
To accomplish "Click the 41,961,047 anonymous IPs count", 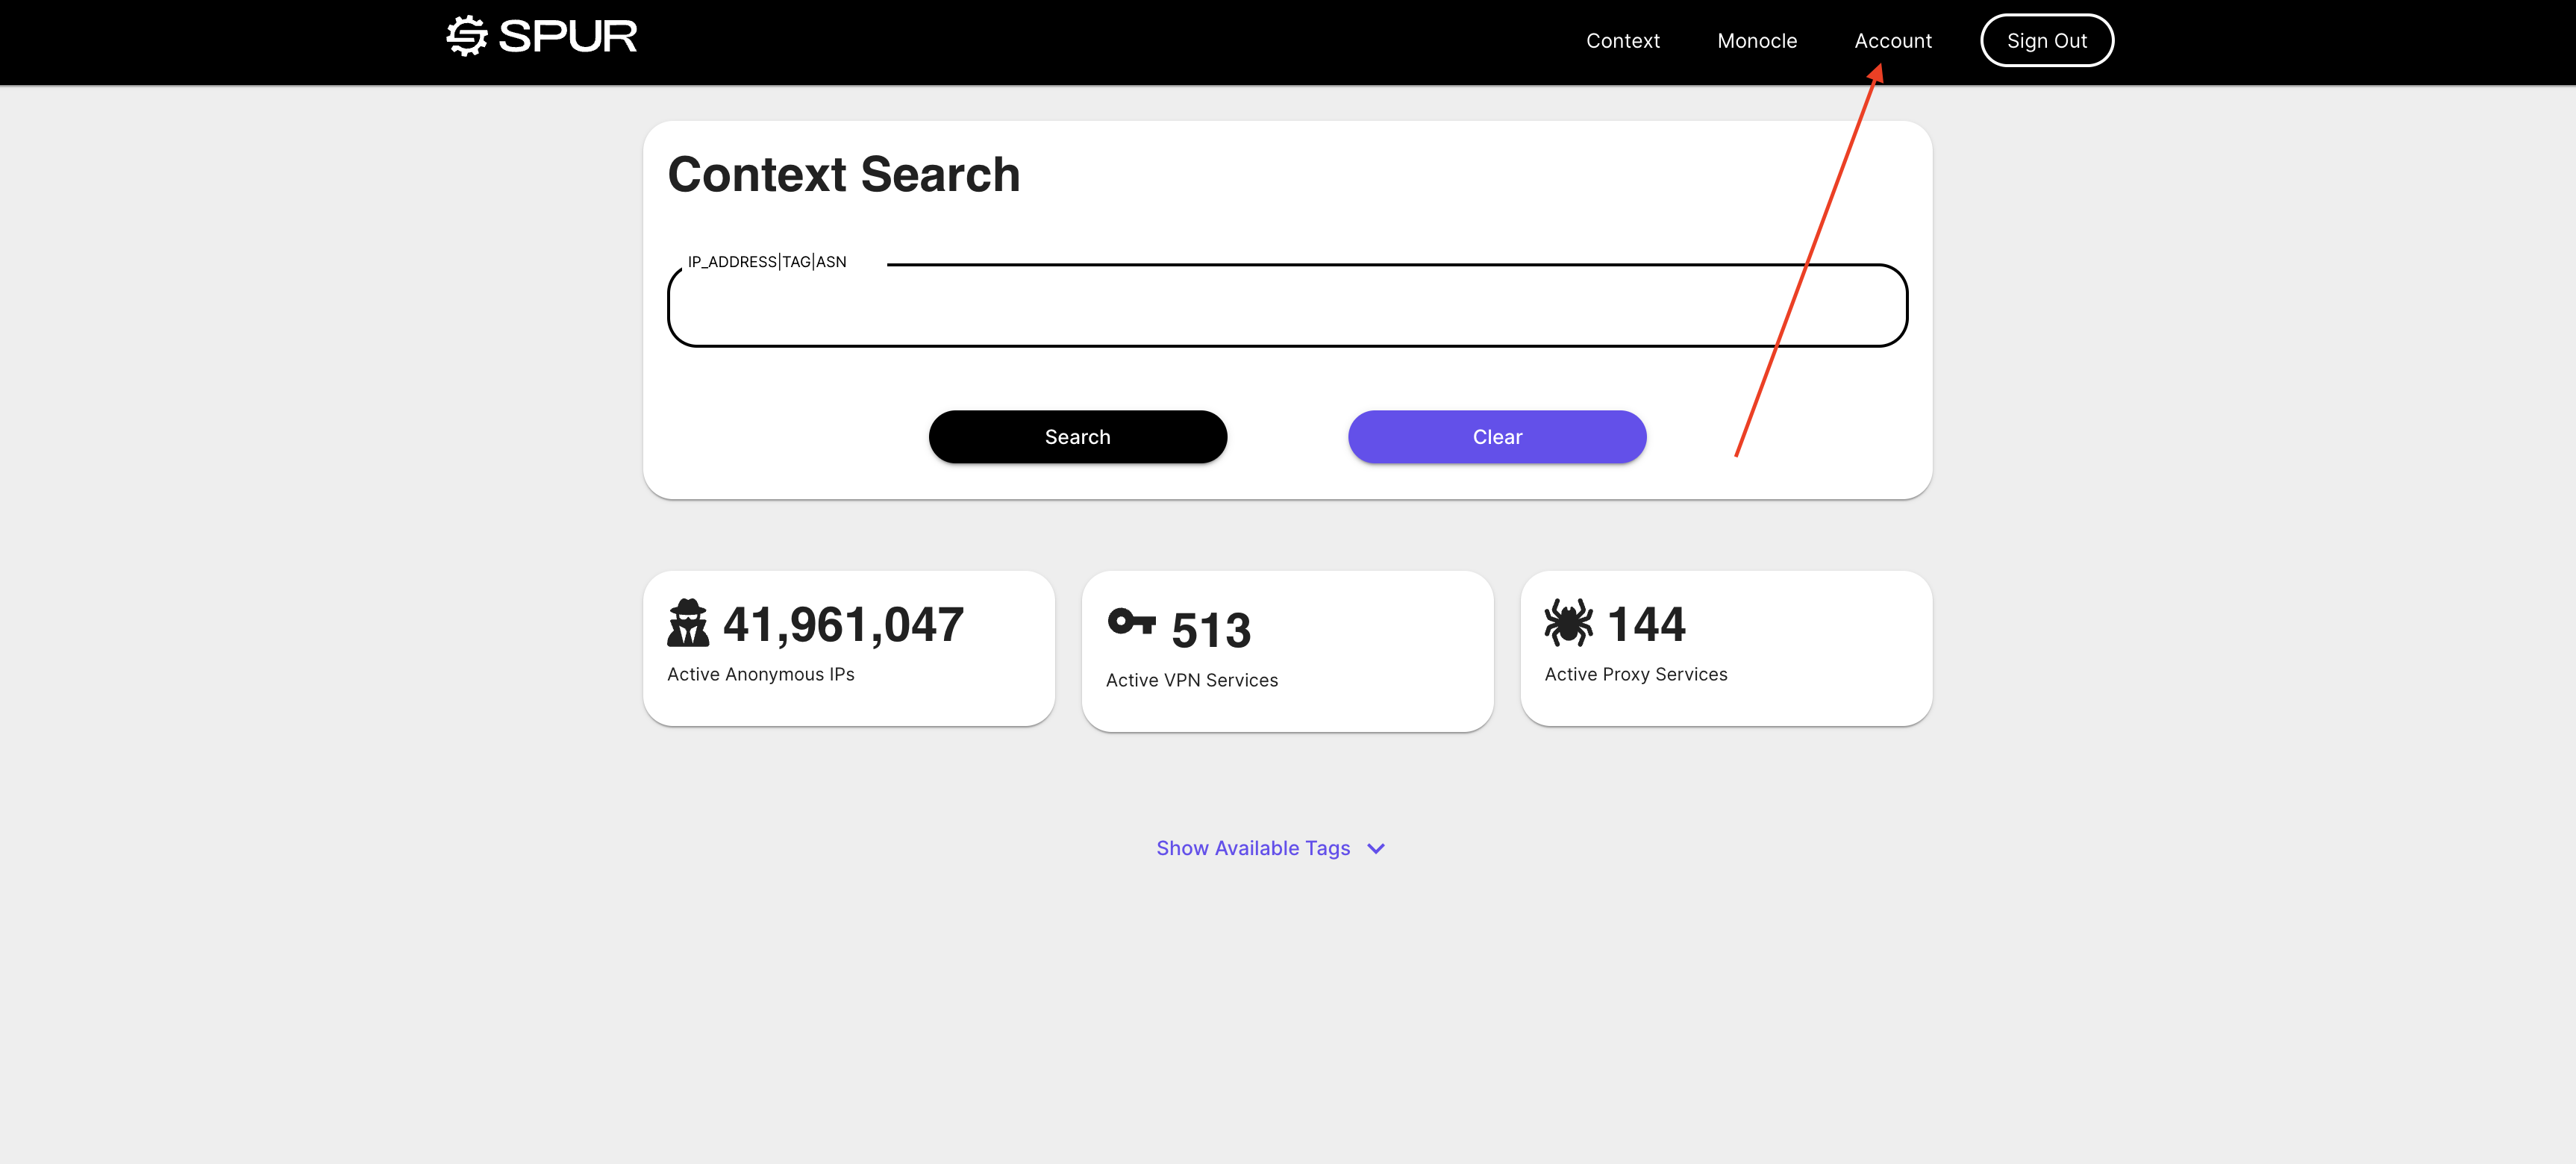I will (x=843, y=624).
